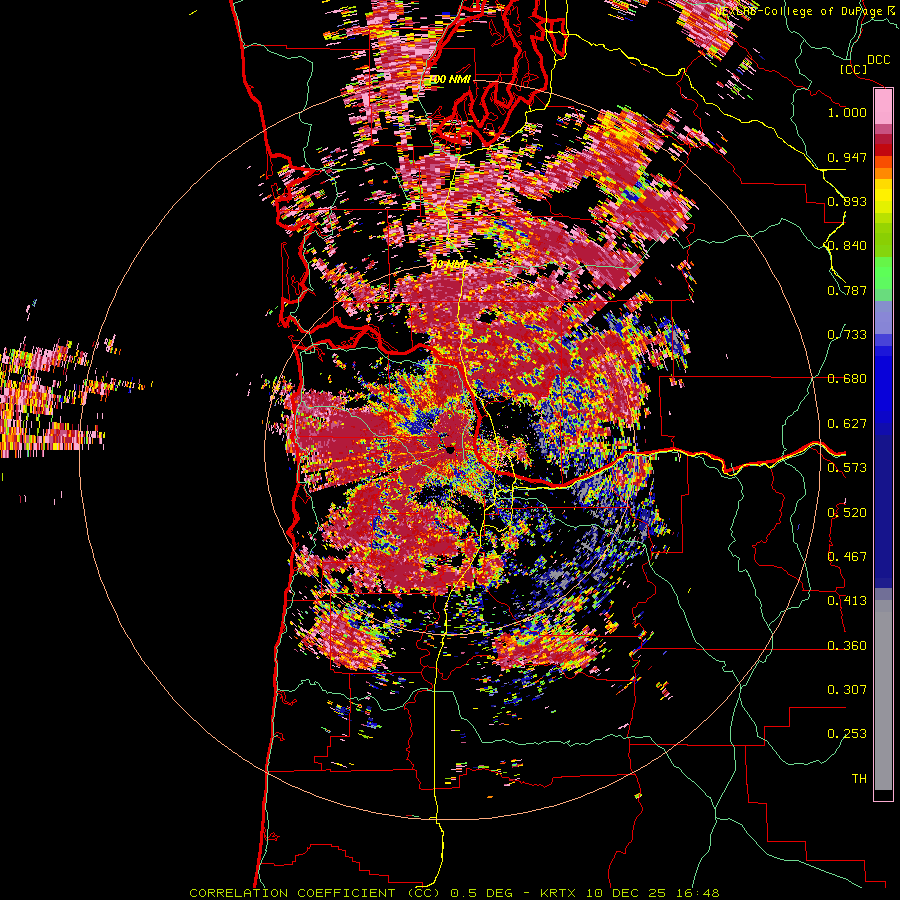Select the 0.307 color scale value
The image size is (900, 900).
(847, 690)
